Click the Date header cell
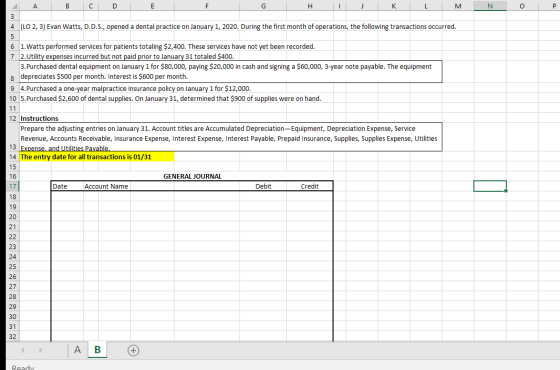 click(x=68, y=186)
